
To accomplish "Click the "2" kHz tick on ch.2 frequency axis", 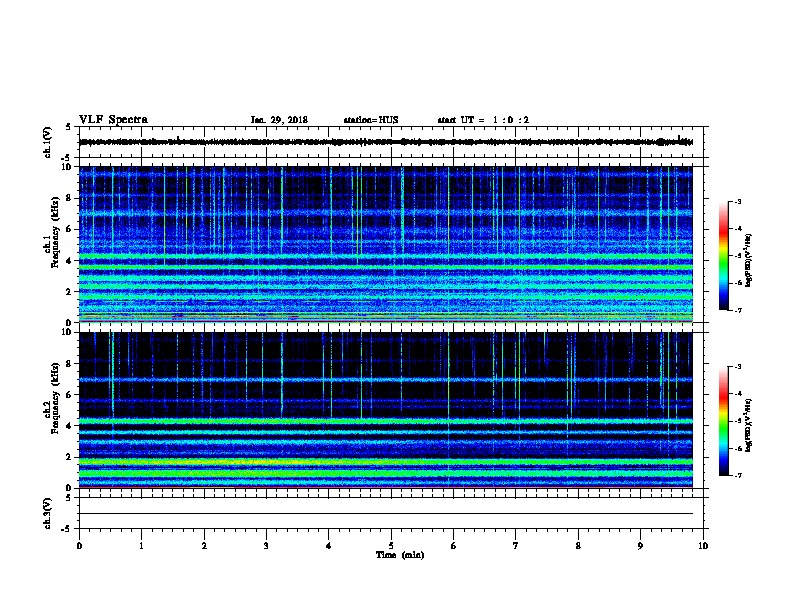I will tap(69, 457).
